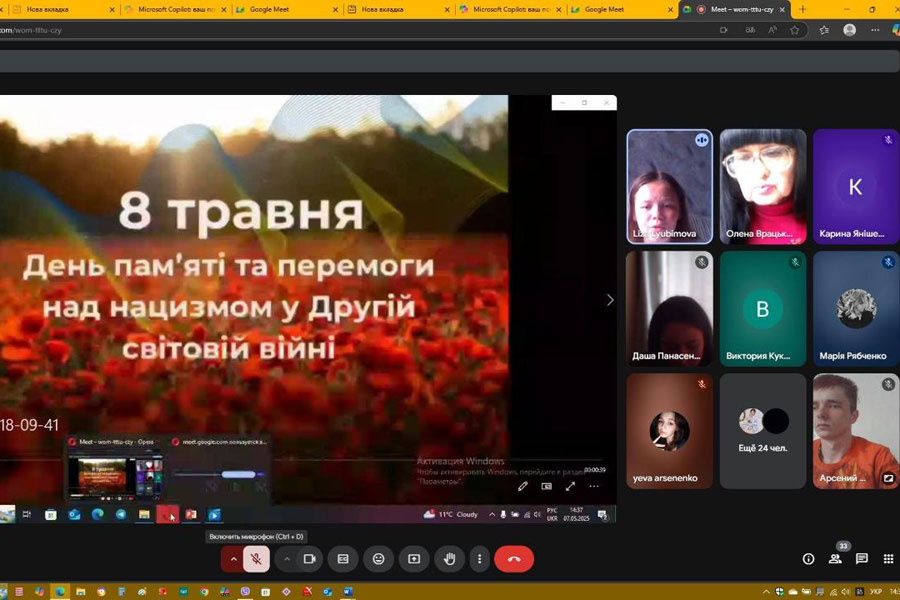Open a new browser tab with plus button
The height and width of the screenshot is (600, 900).
pos(802,10)
